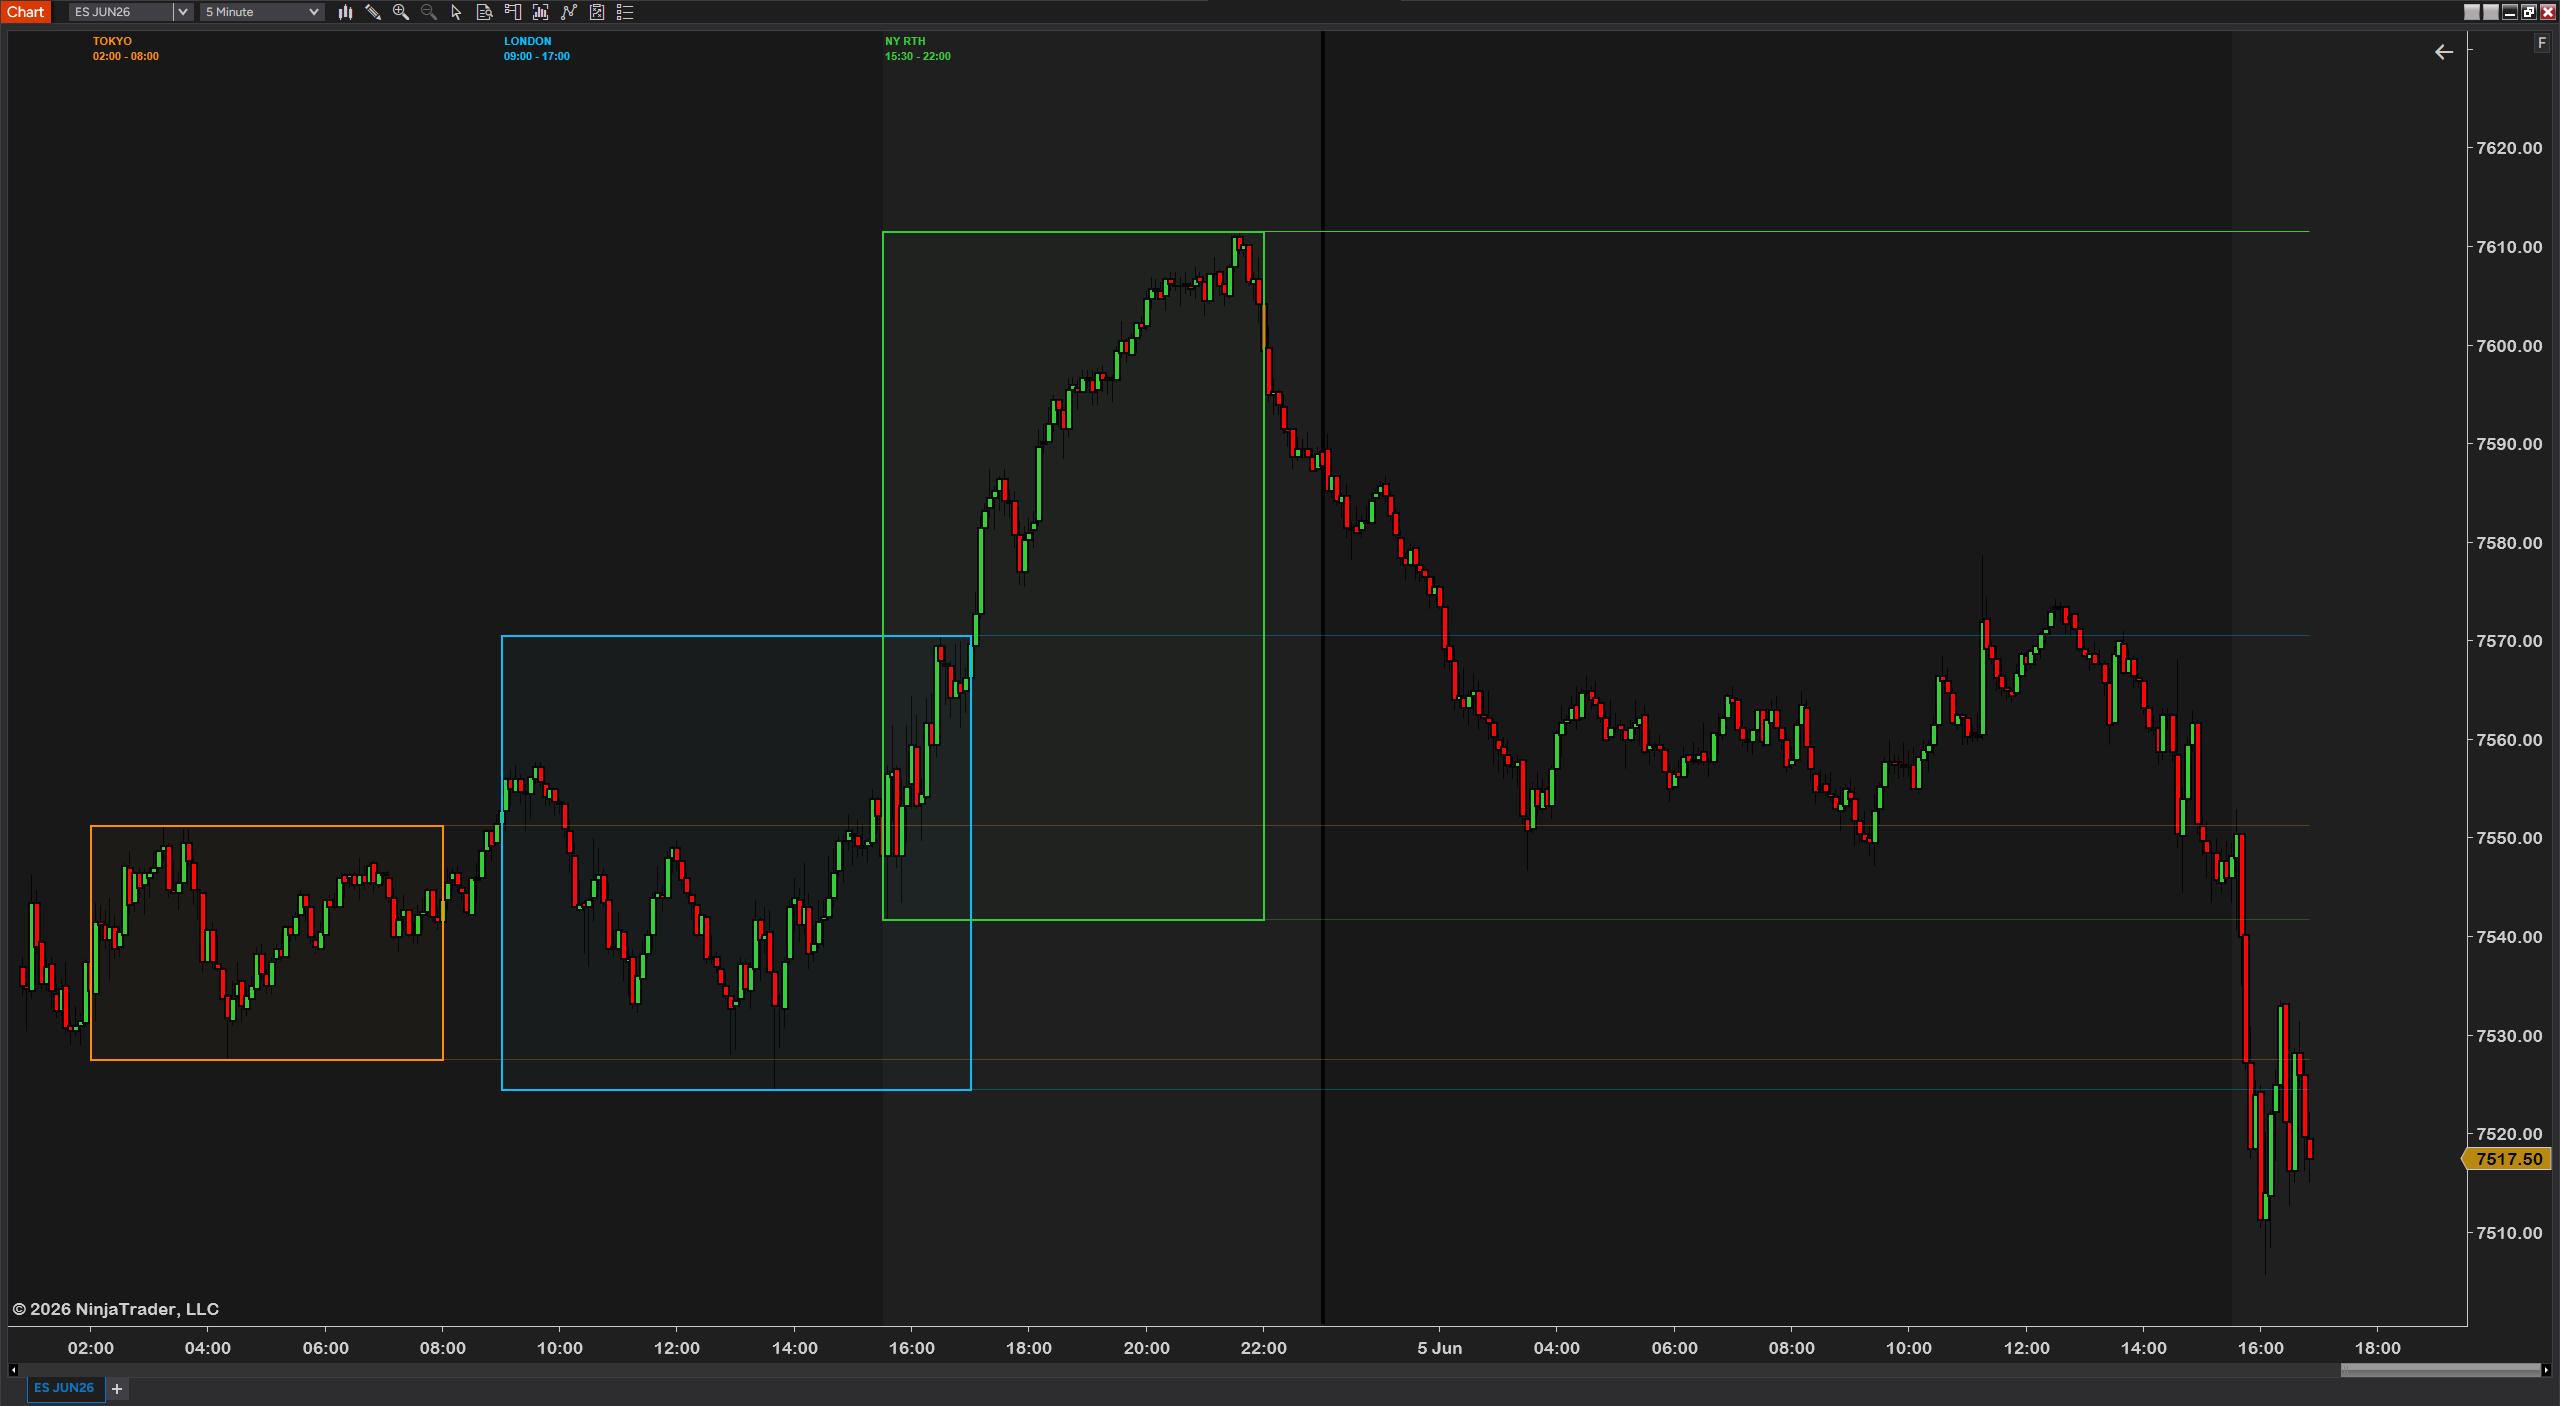
Task: Activate the zoom out magnifier tool
Action: coord(429,12)
